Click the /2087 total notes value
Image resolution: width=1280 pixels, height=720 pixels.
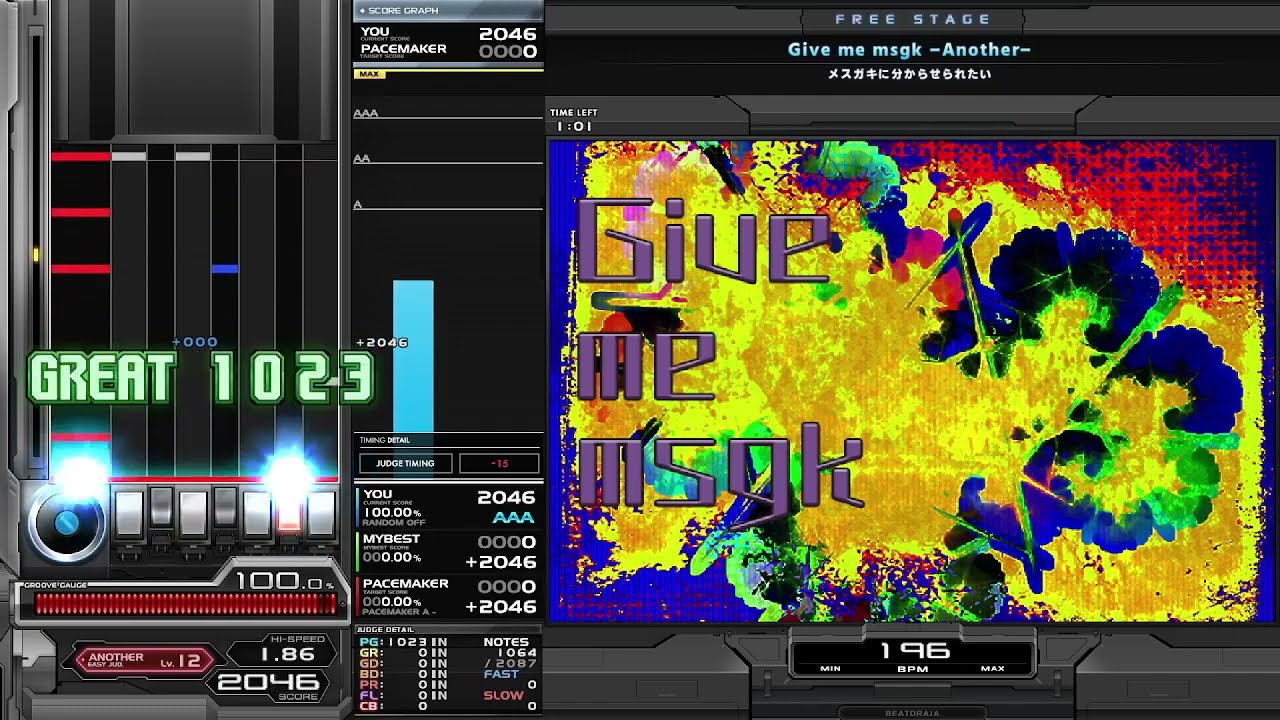coord(511,664)
